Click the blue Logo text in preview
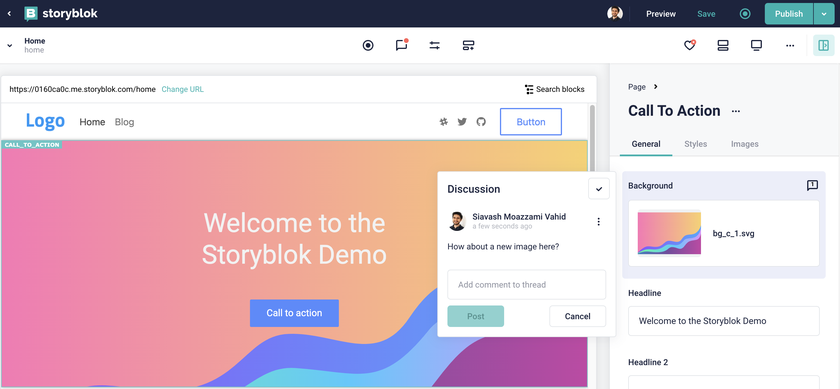Image resolution: width=840 pixels, height=389 pixels. click(x=45, y=121)
